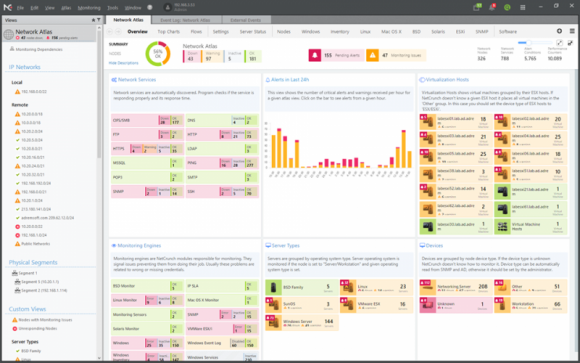This screenshot has width=580, height=363.
Task: Click the globe icon in menu bar
Action: pos(150,7)
